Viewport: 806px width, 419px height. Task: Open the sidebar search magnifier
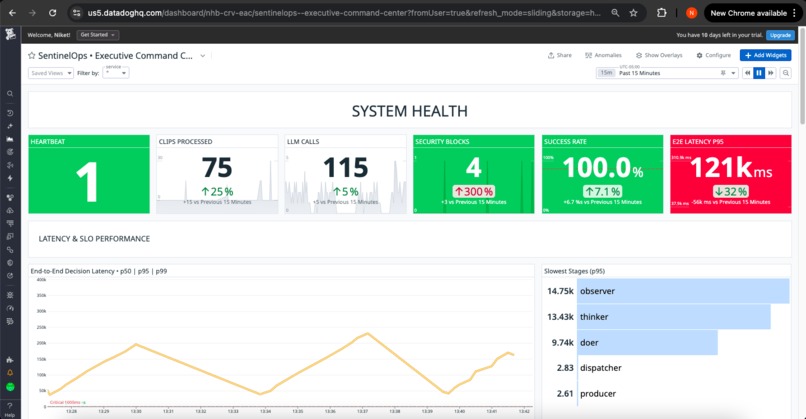[10, 94]
